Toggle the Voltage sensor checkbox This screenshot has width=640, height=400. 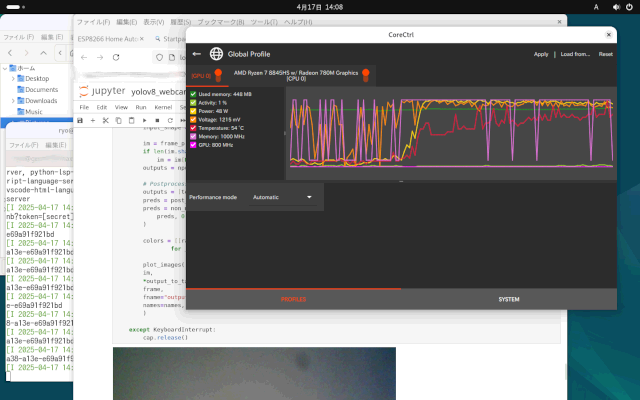pyautogui.click(x=193, y=120)
